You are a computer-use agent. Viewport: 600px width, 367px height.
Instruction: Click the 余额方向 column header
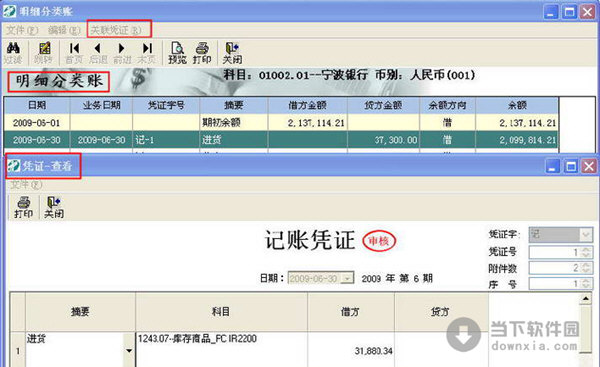tap(447, 105)
